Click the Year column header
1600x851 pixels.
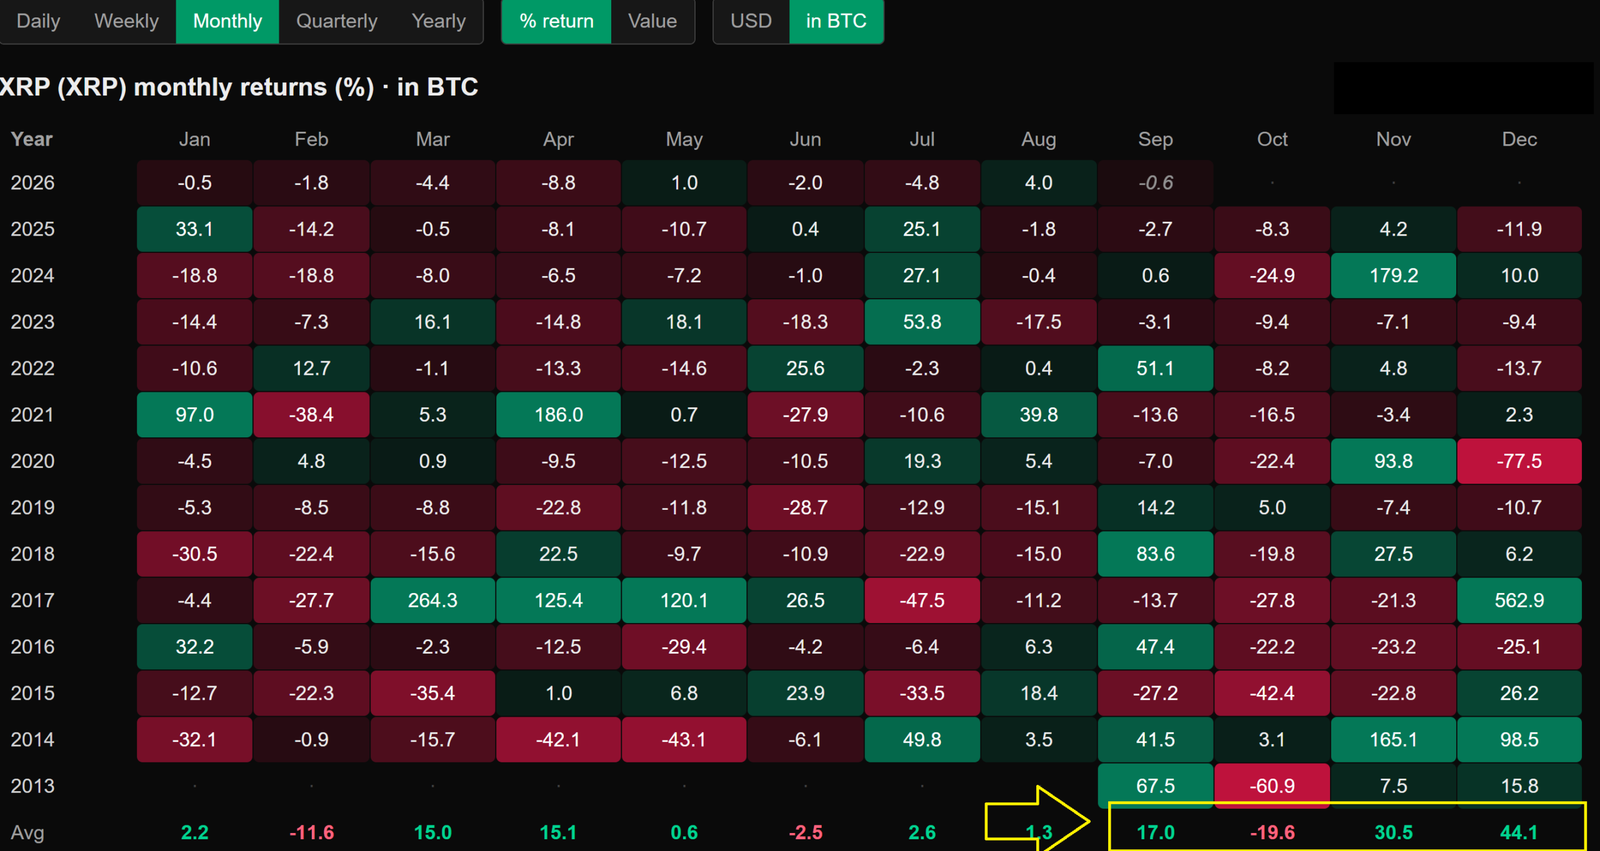[x=31, y=139]
